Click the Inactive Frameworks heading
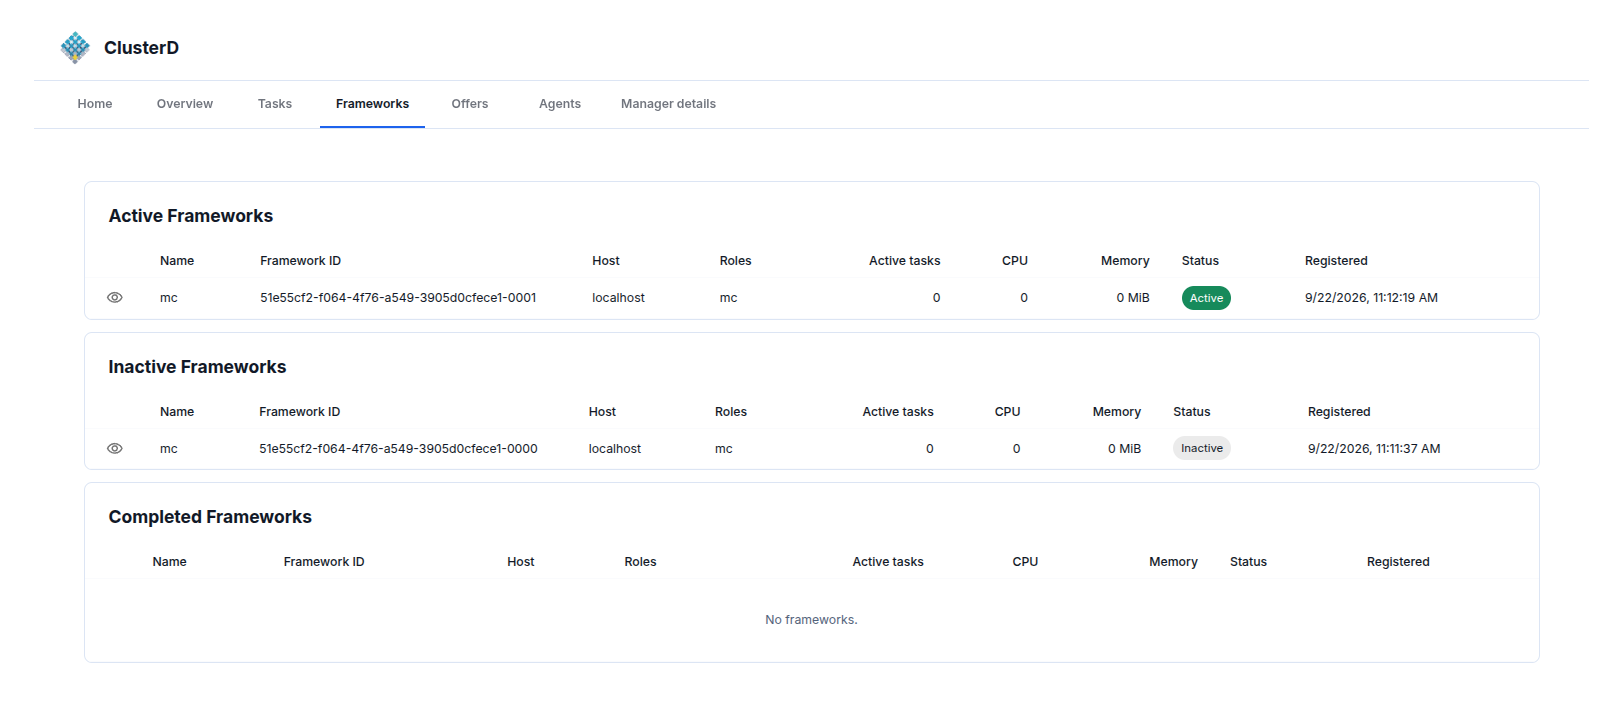Image resolution: width=1602 pixels, height=709 pixels. tap(197, 367)
